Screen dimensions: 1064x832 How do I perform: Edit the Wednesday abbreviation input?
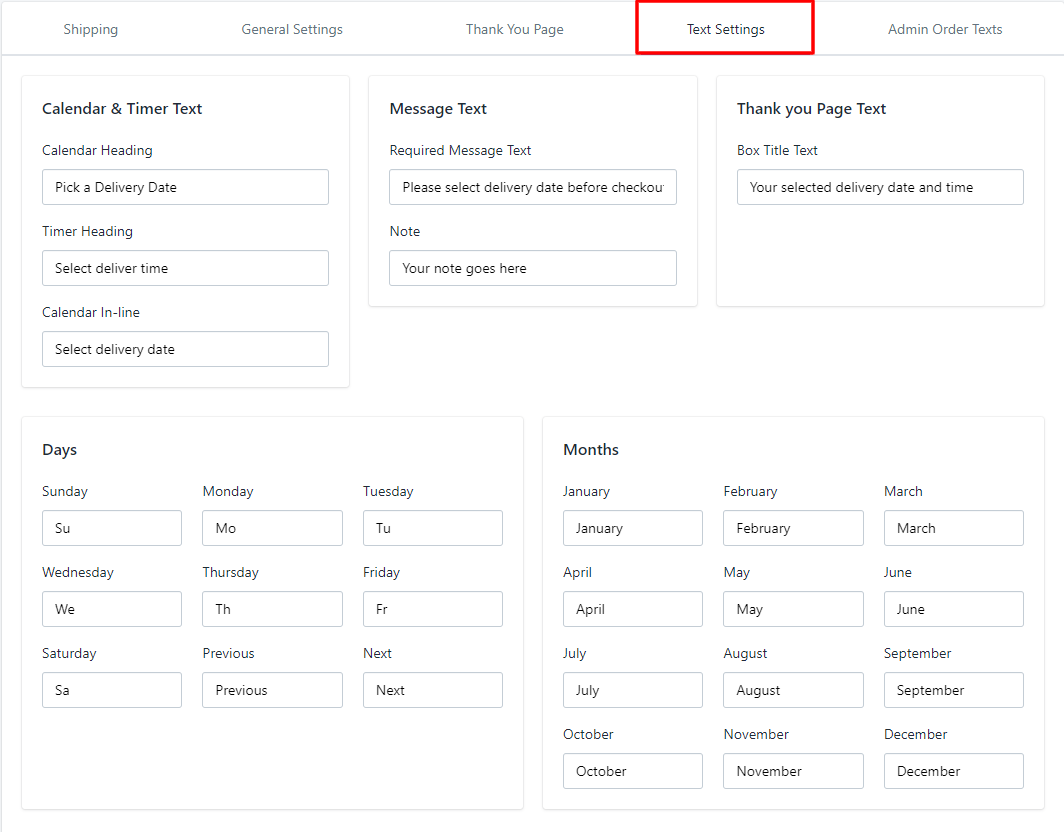click(x=112, y=609)
